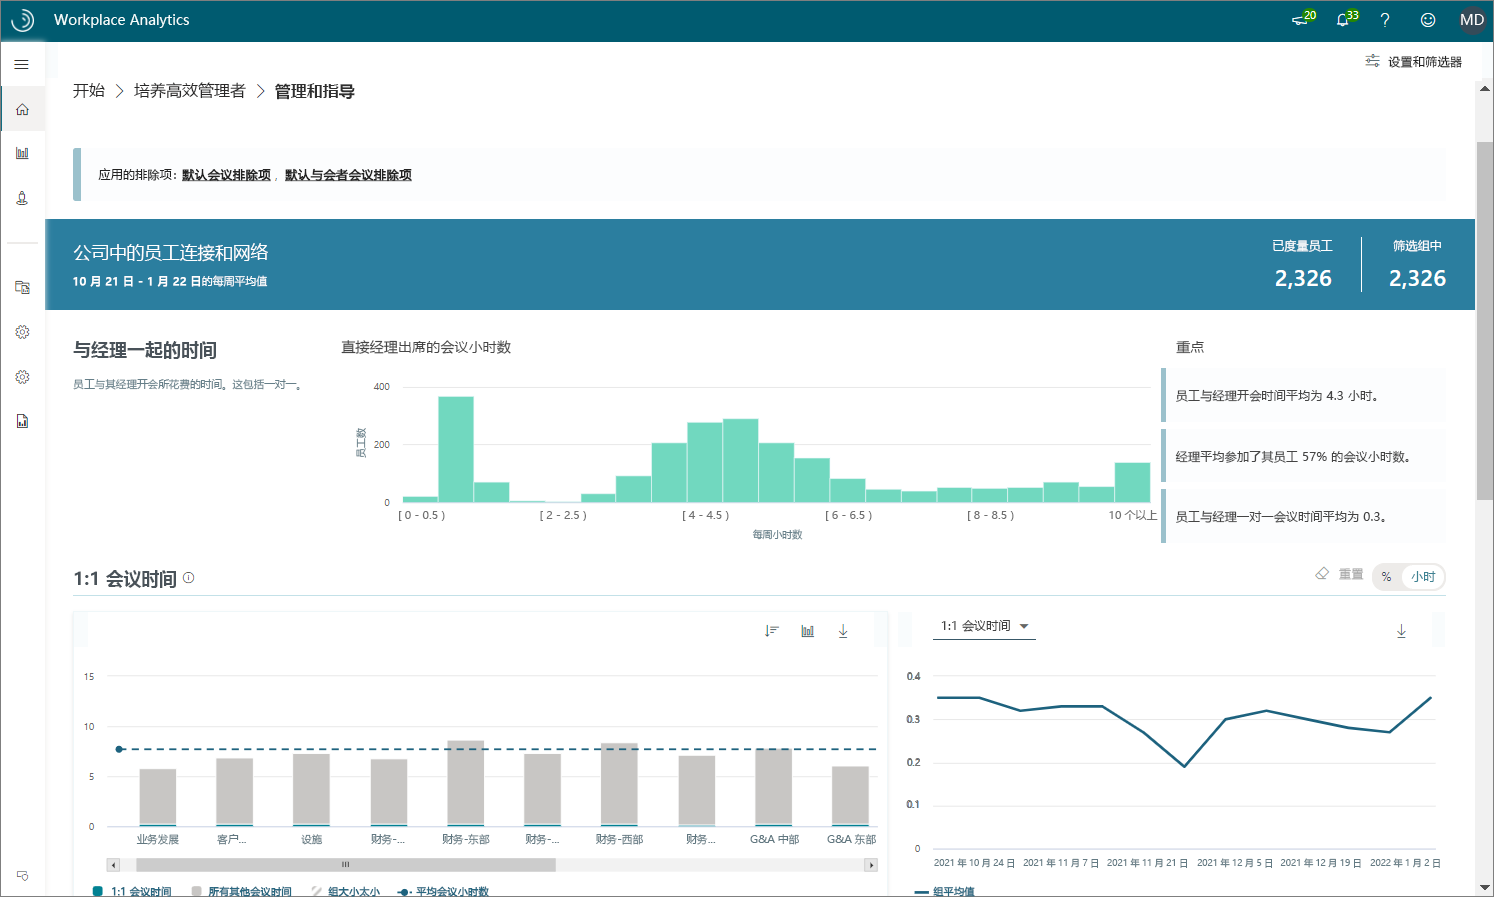Open the 默认与会者会议排除项 link
Viewport: 1494px width, 897px height.
(x=348, y=175)
